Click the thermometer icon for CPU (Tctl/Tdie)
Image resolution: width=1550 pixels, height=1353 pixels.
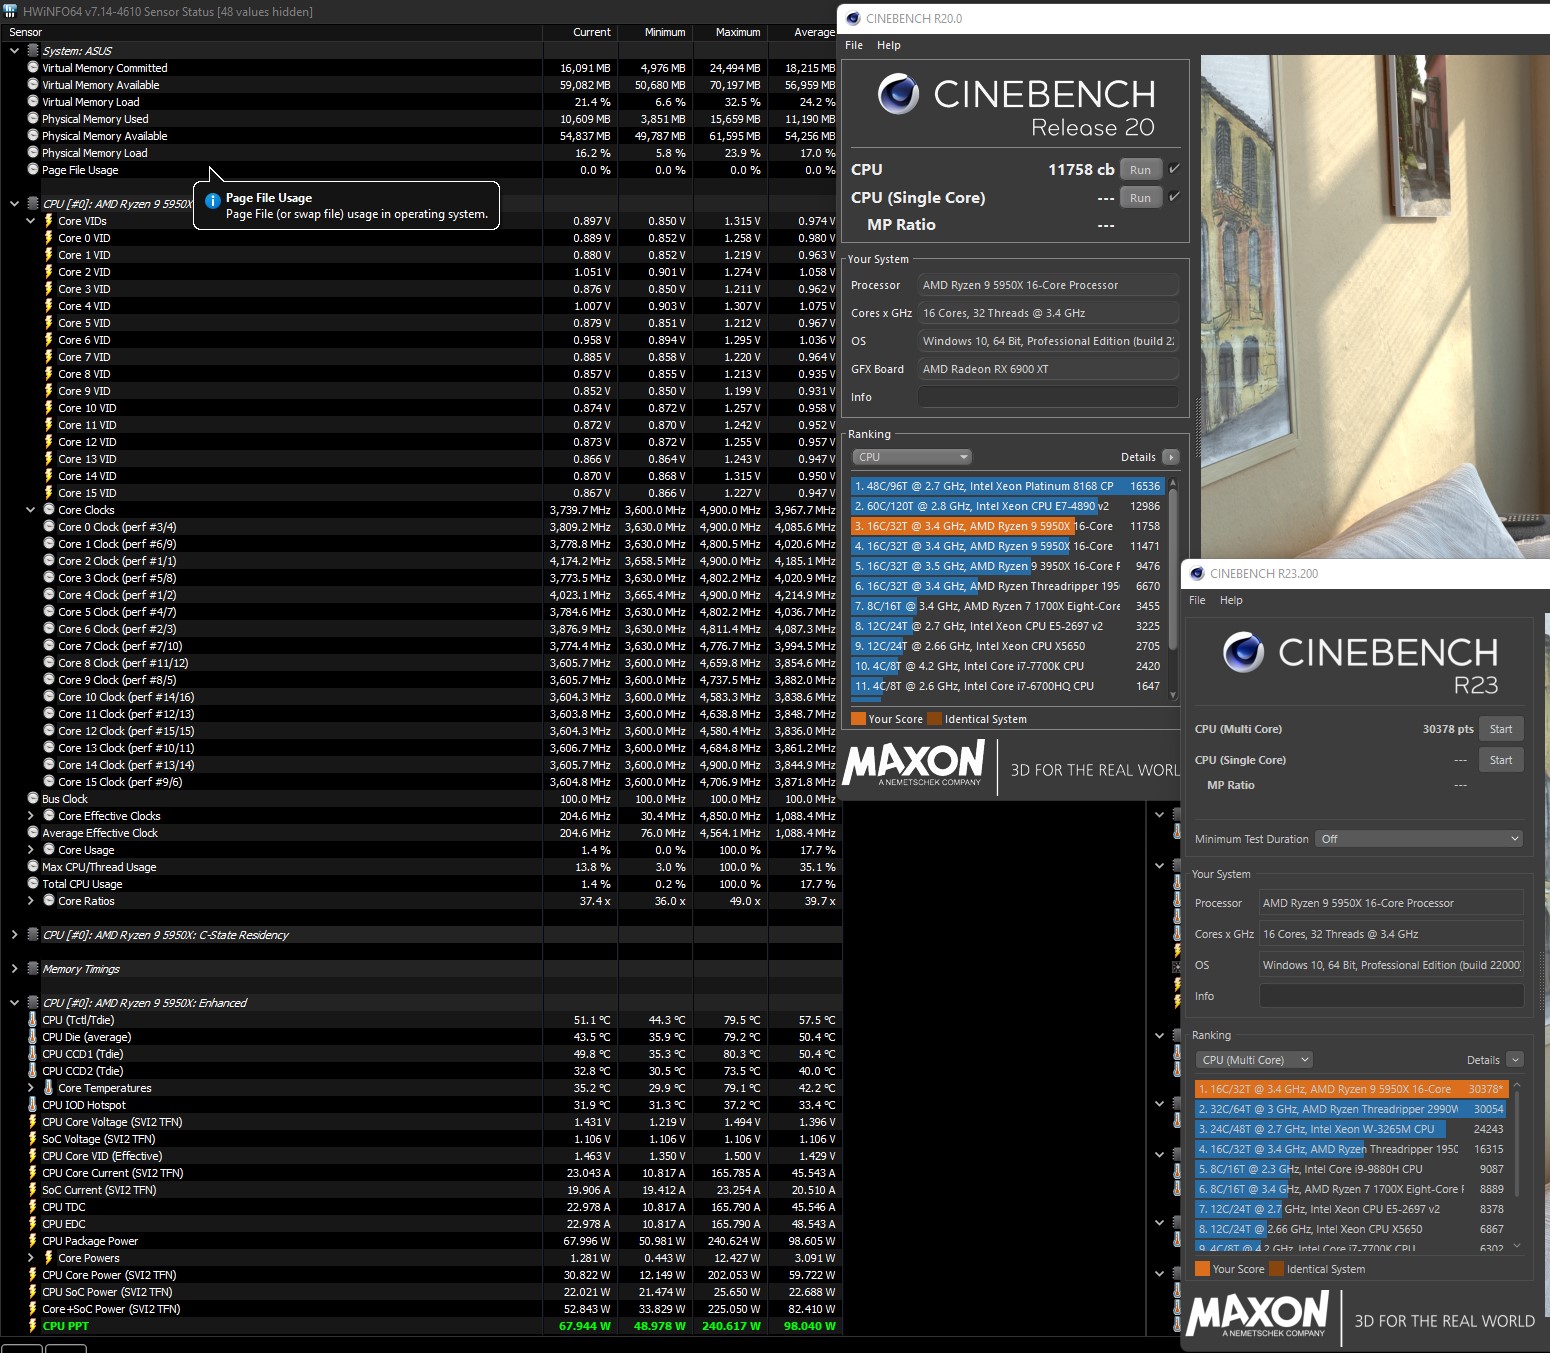33,1020
